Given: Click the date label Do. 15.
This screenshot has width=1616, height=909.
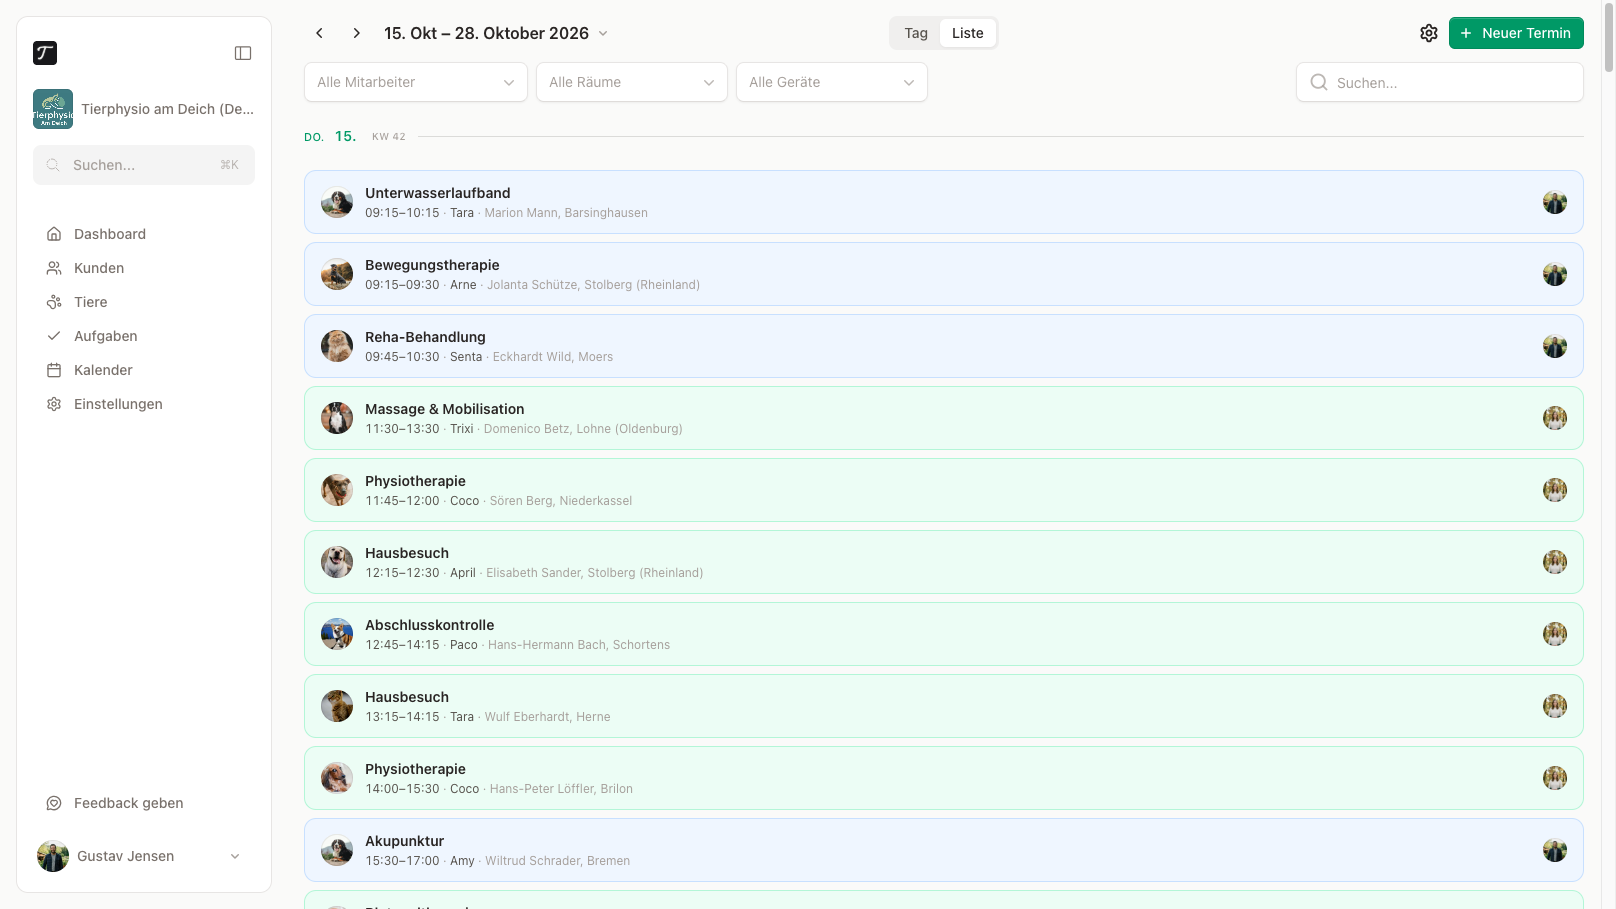Looking at the screenshot, I should 330,136.
